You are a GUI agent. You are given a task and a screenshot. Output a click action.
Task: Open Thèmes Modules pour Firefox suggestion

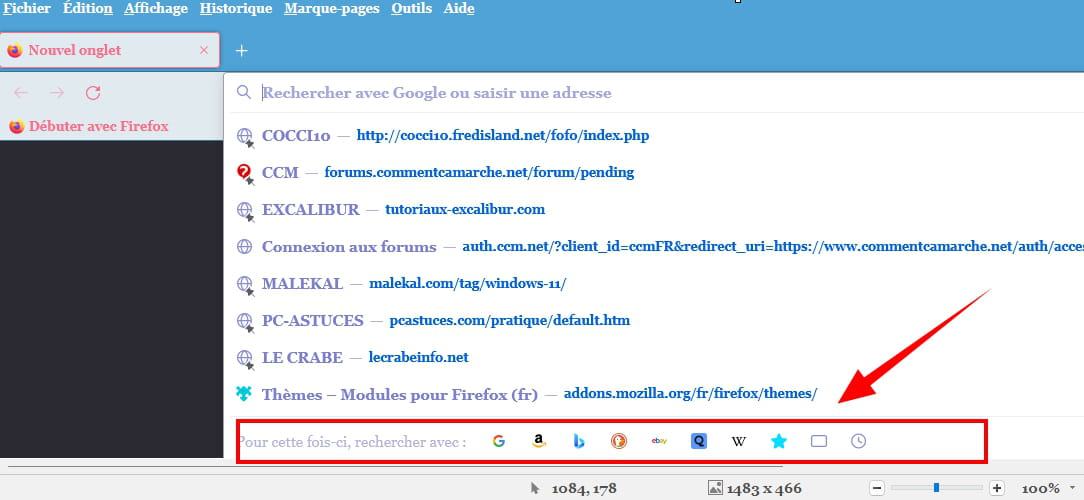coord(654,395)
